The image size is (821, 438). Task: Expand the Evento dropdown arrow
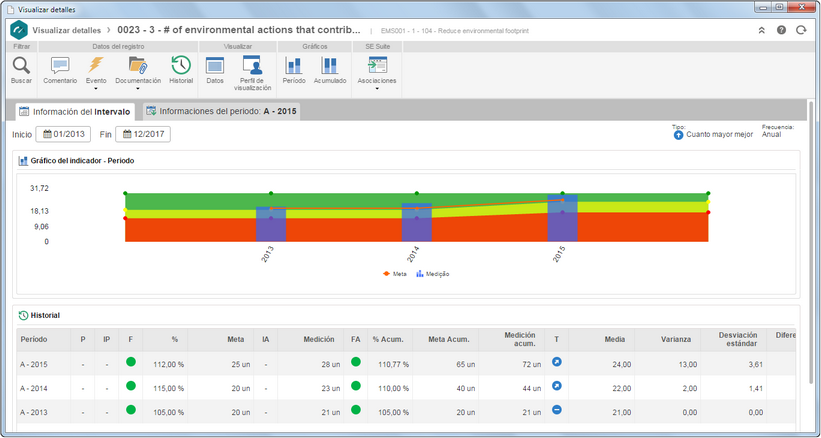(x=96, y=89)
